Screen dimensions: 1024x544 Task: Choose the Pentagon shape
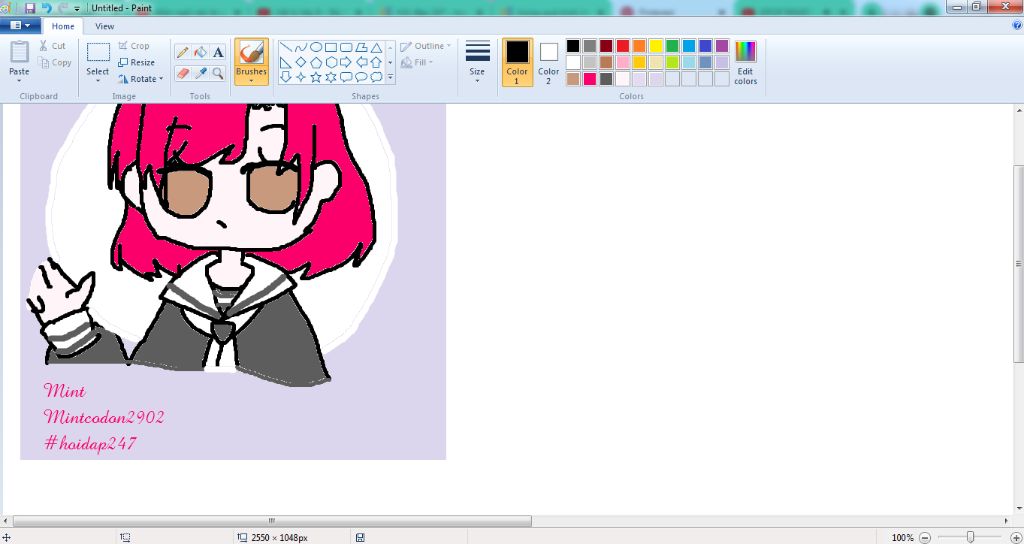click(315, 63)
